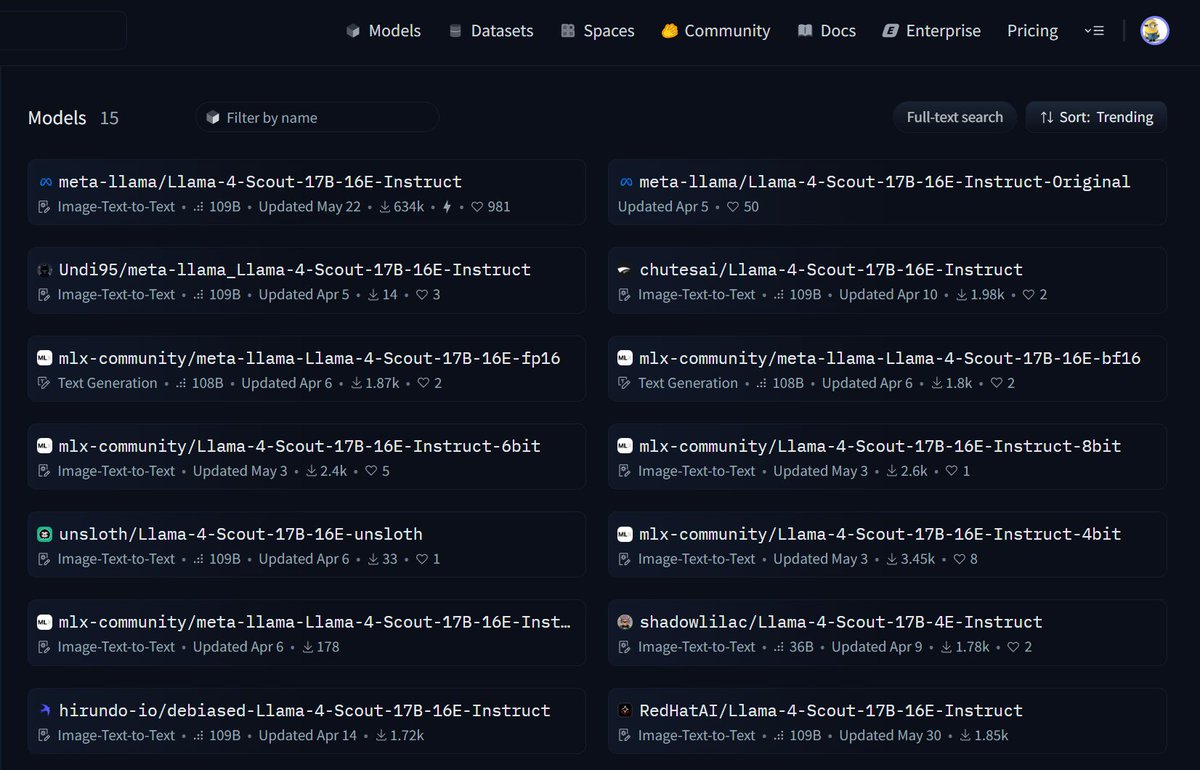Image resolution: width=1200 pixels, height=770 pixels.
Task: Open hirundo-io/debiased-Llama-4-Scout model
Action: coord(306,721)
